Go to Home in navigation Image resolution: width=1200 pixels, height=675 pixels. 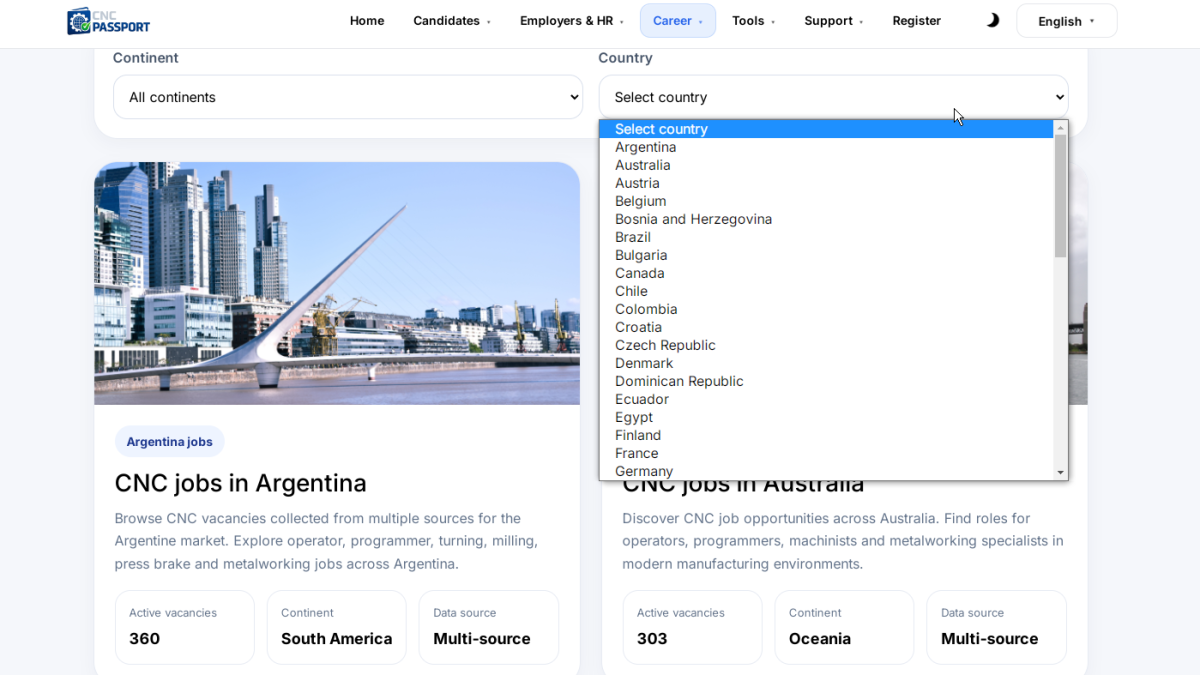click(x=367, y=21)
